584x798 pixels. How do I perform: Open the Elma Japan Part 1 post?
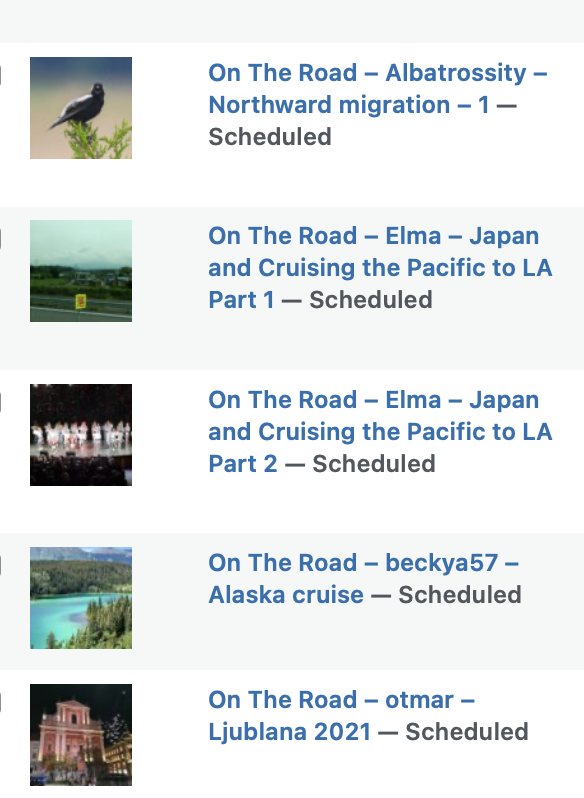pos(380,268)
